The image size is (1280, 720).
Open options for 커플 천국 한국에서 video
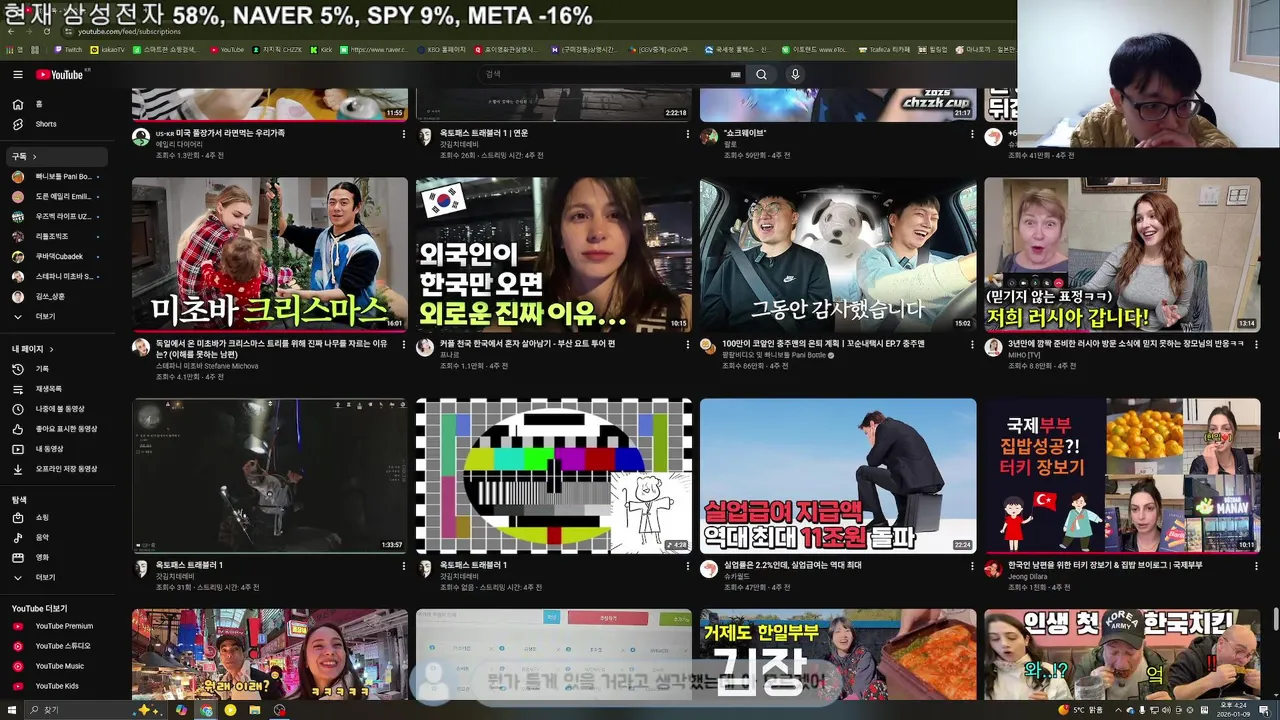[x=688, y=345]
